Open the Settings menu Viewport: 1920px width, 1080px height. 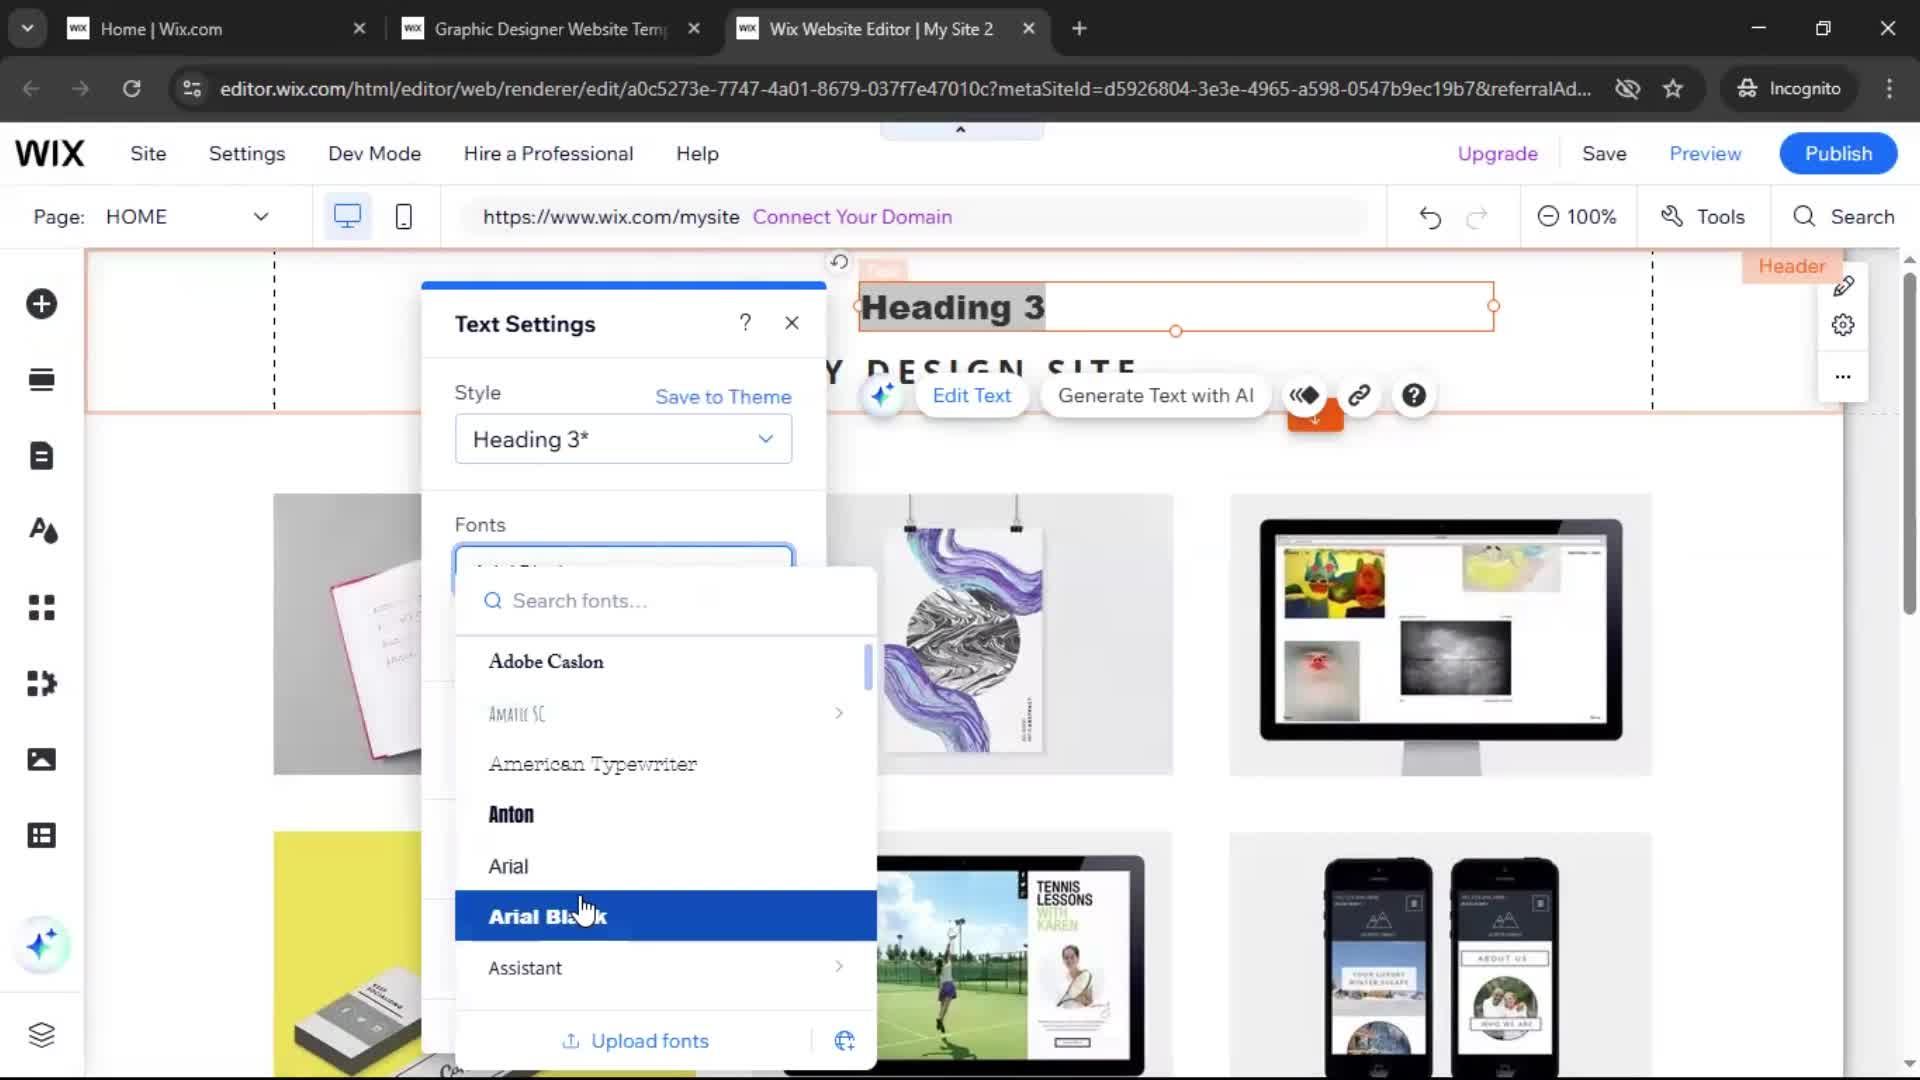(x=247, y=154)
